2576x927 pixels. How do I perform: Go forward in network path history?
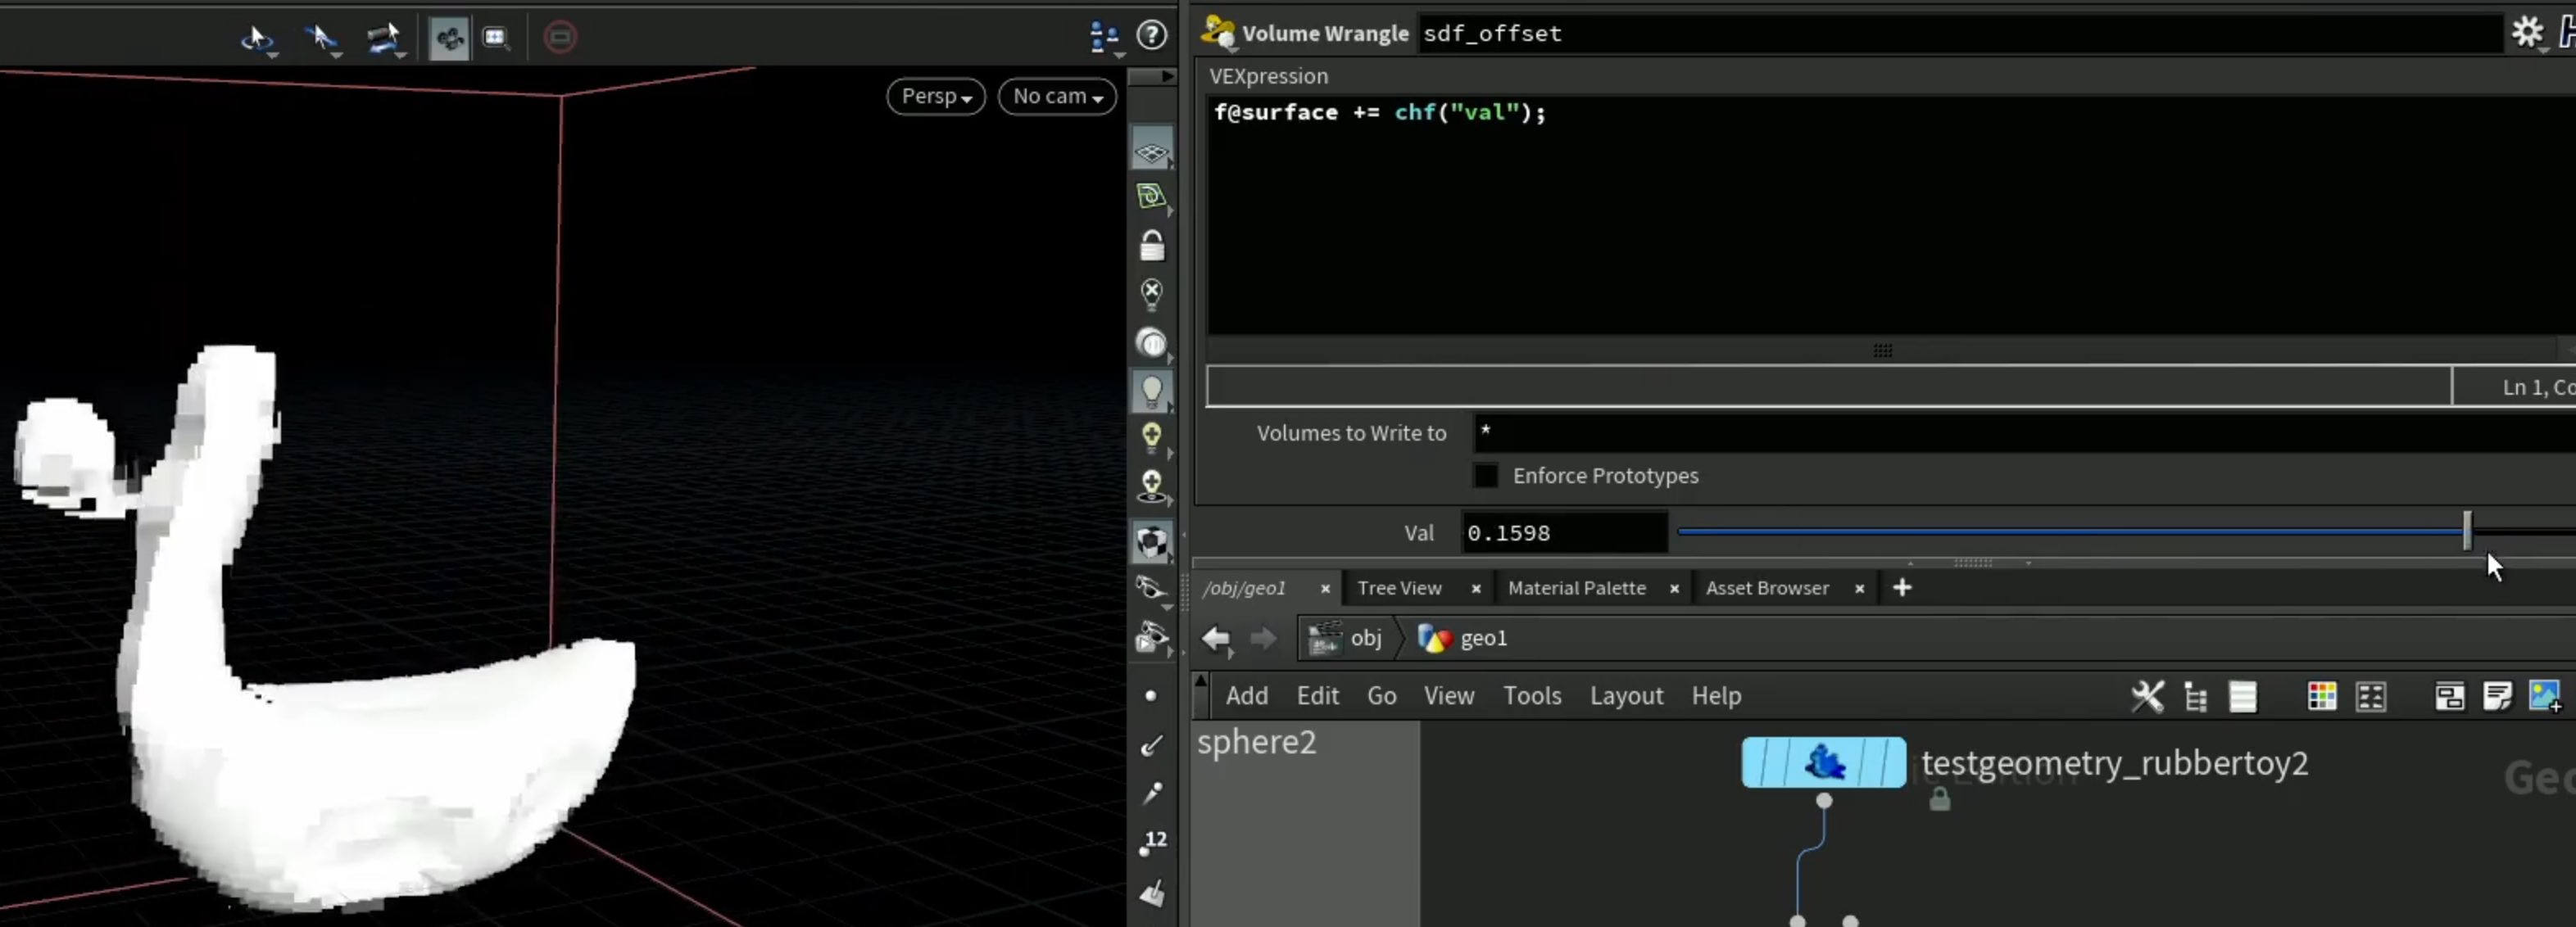point(1263,638)
